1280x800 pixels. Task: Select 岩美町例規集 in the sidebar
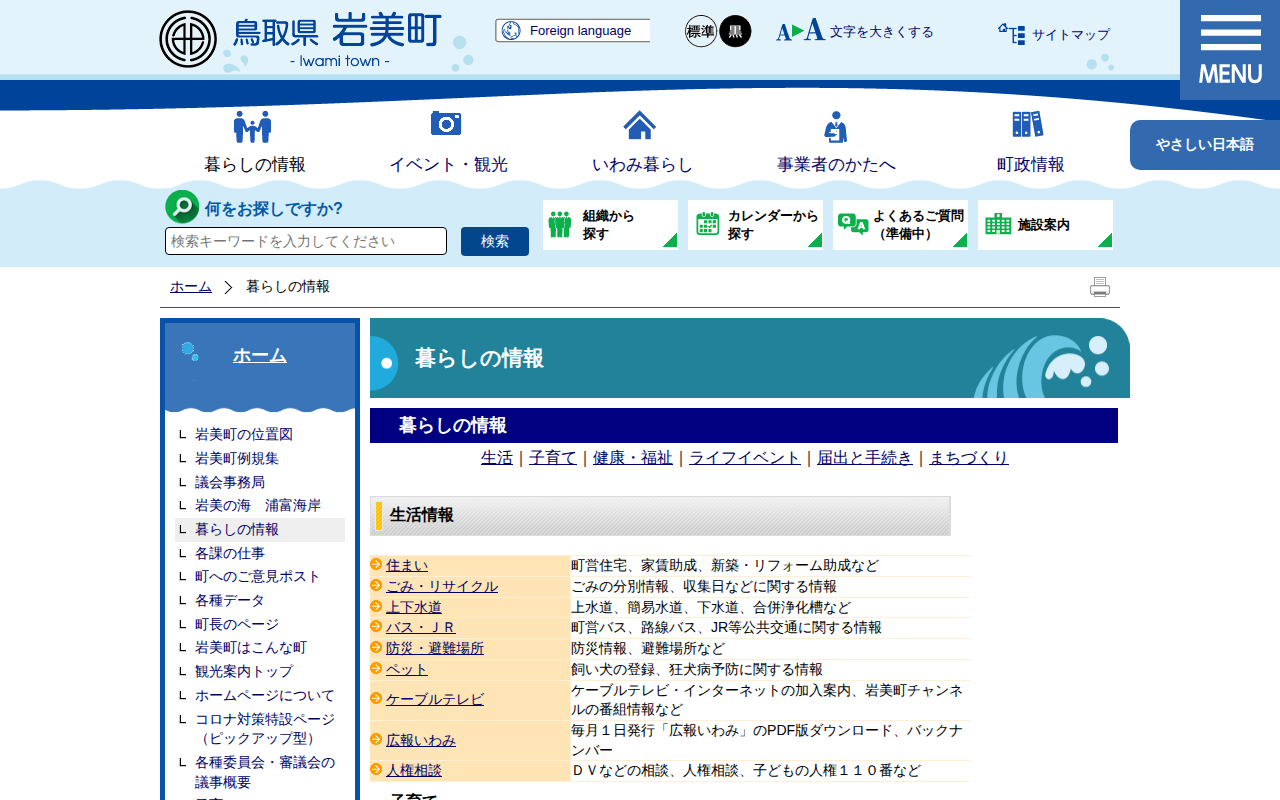(x=237, y=458)
